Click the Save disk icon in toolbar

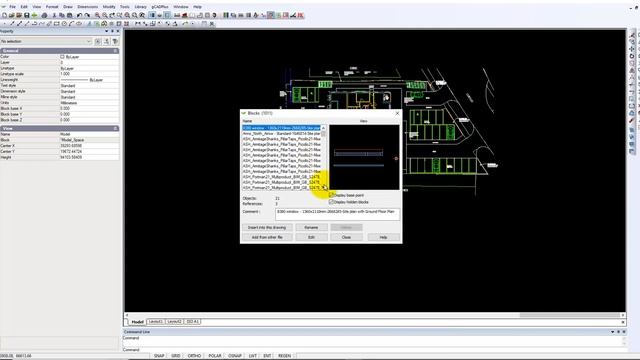point(27,15)
